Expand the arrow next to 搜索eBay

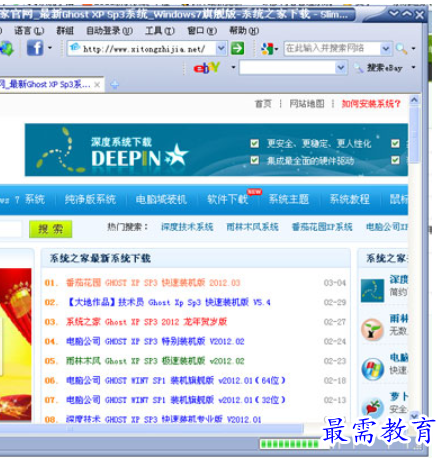pos(413,67)
